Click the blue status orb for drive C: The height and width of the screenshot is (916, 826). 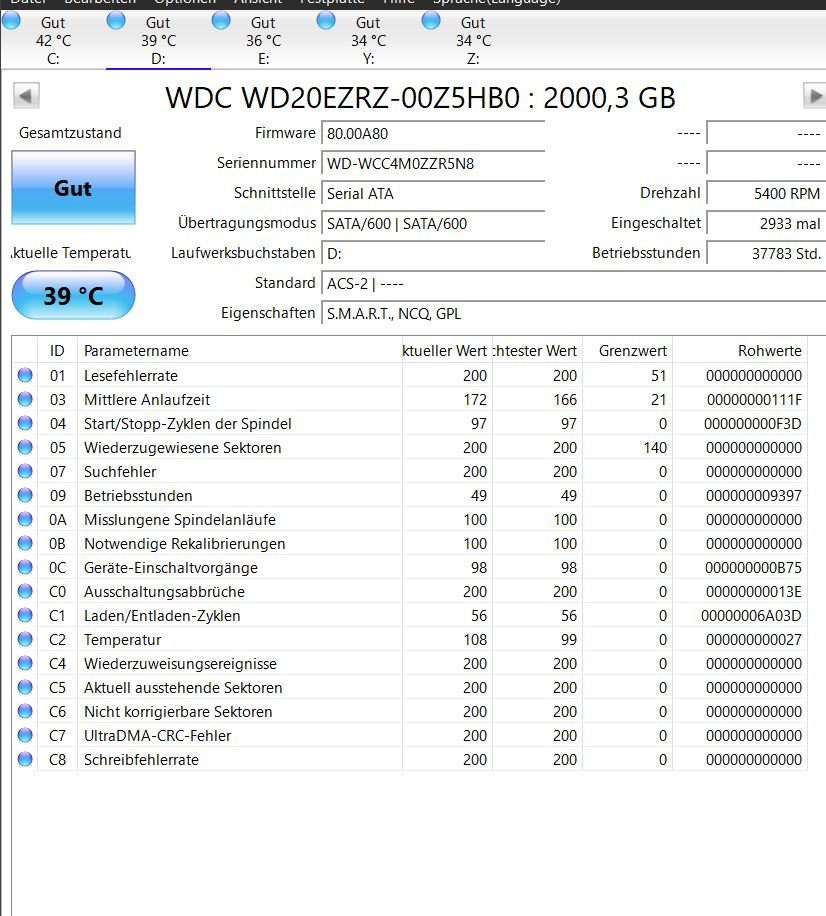click(11, 20)
